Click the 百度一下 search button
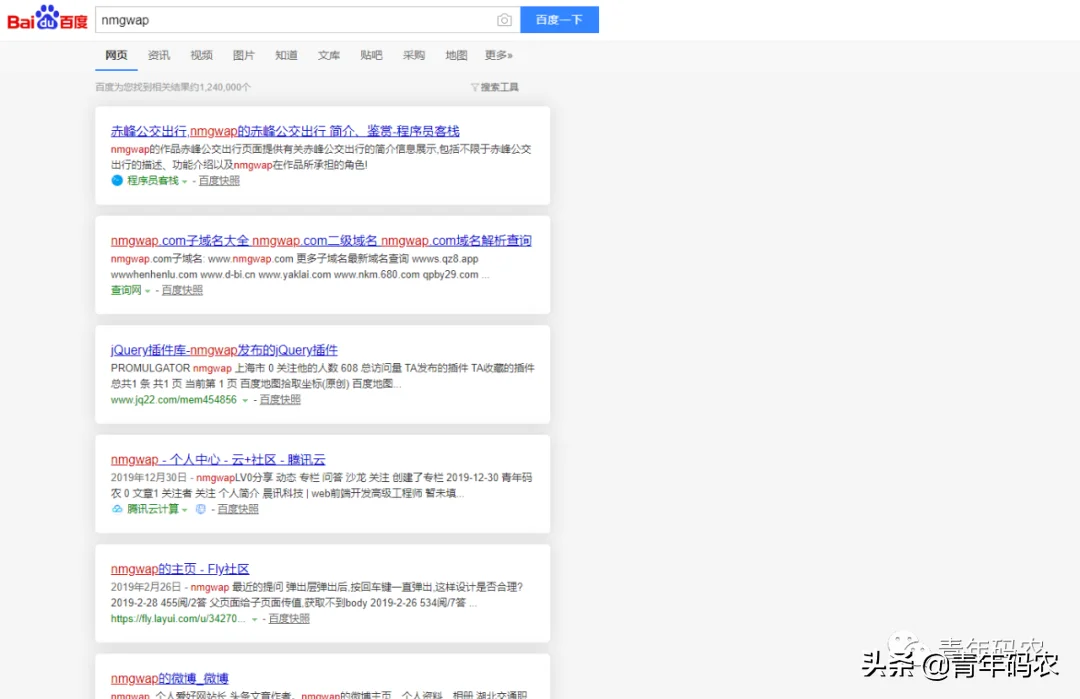The width and height of the screenshot is (1080, 699). (559, 20)
